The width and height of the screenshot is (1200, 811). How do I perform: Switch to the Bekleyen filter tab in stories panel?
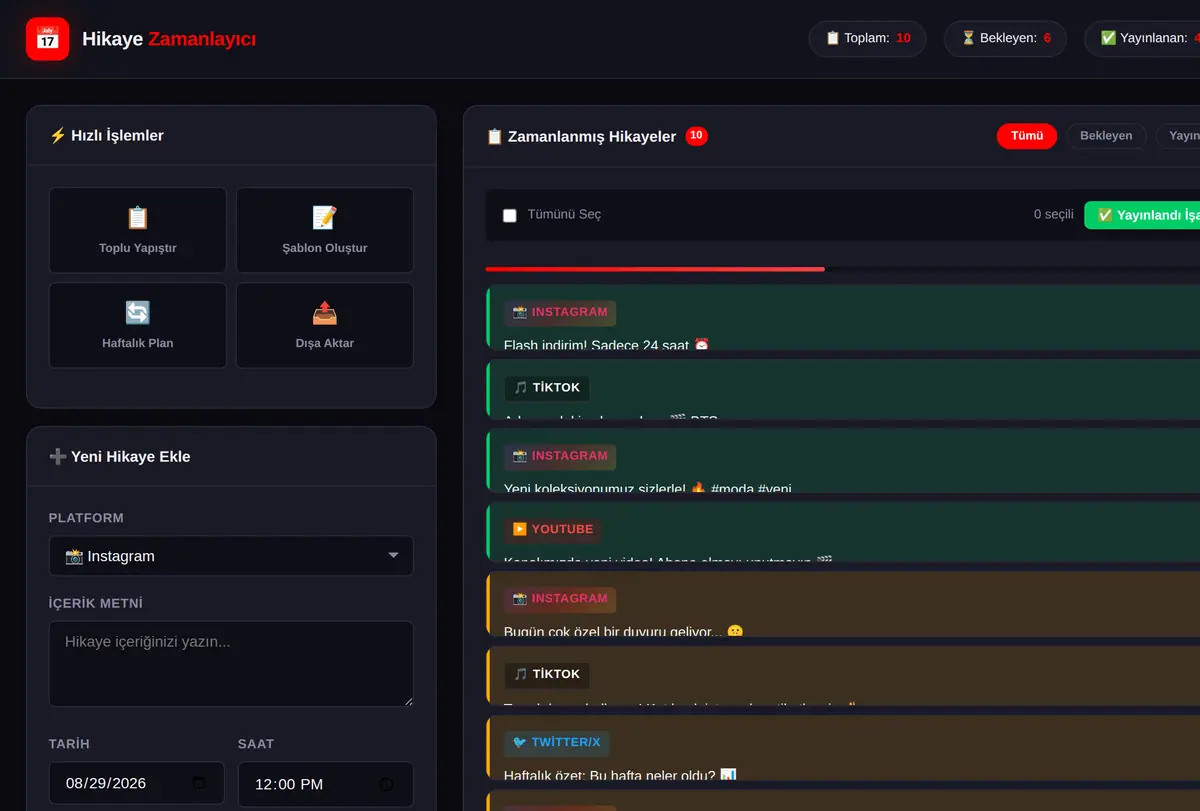point(1106,136)
